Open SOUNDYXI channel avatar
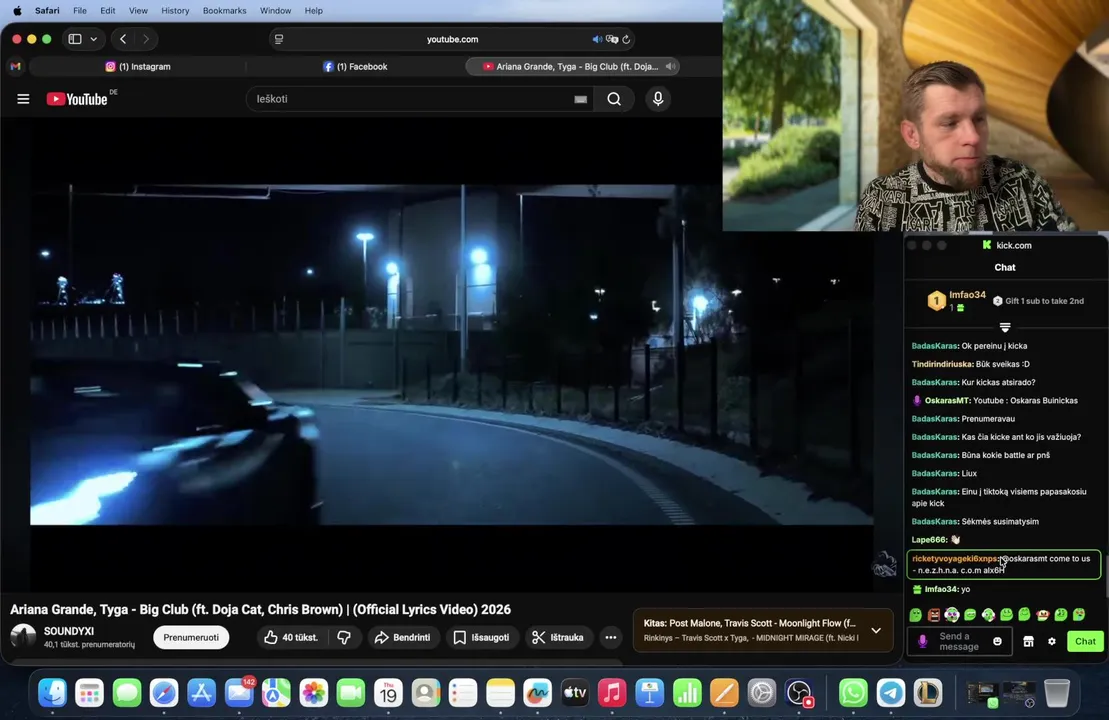1109x720 pixels. pos(23,637)
